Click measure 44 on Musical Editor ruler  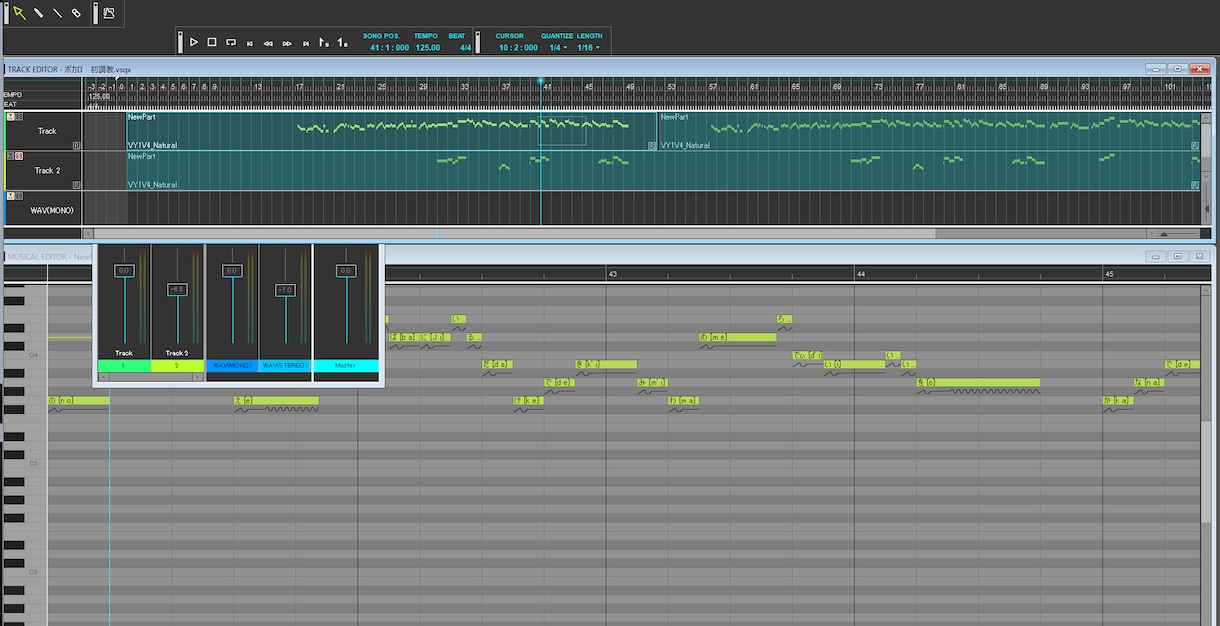point(860,274)
